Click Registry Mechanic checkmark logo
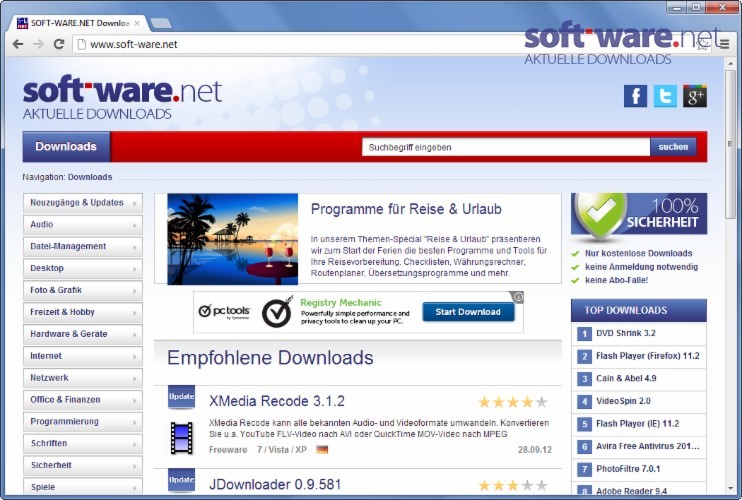742x500 pixels. pos(278,312)
